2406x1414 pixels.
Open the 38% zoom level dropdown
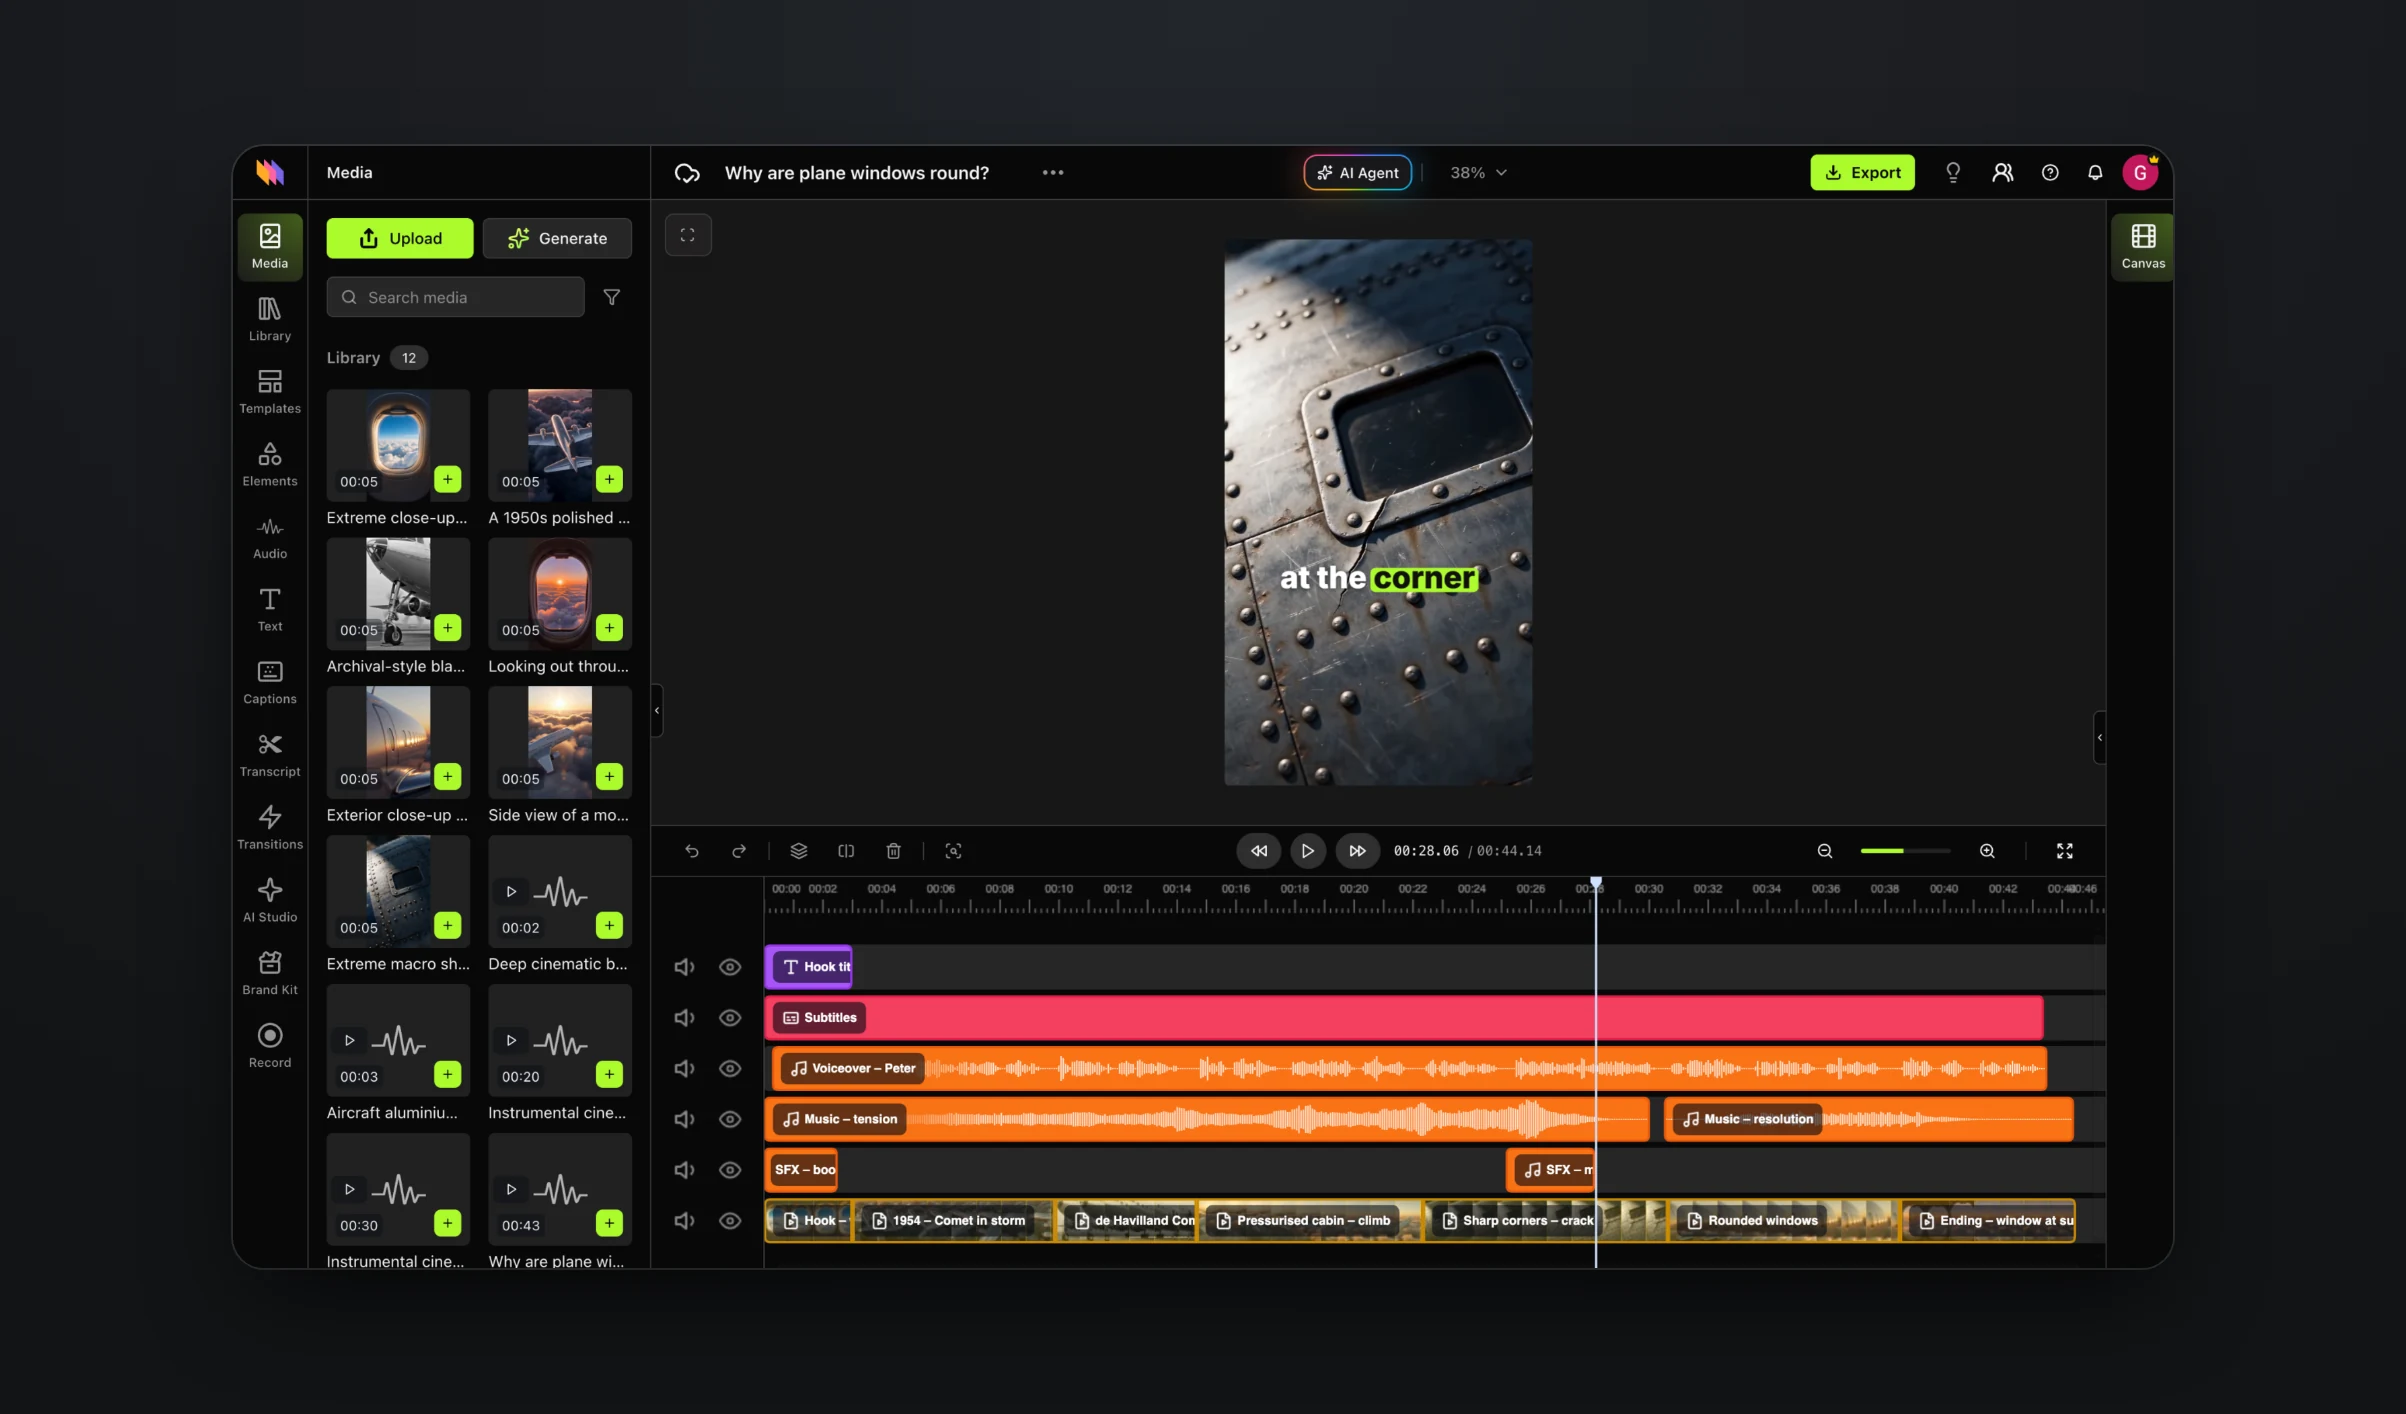[x=1478, y=173]
